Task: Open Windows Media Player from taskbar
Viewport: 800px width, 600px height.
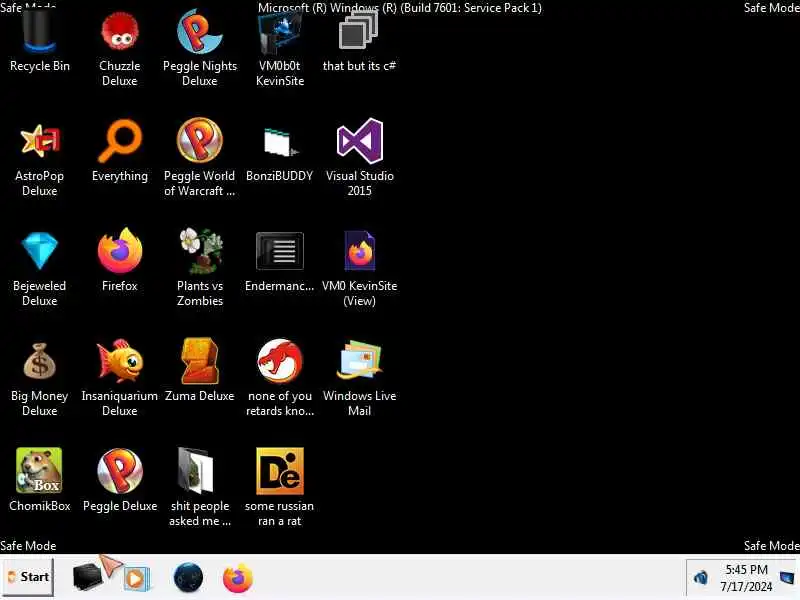Action: [135, 578]
